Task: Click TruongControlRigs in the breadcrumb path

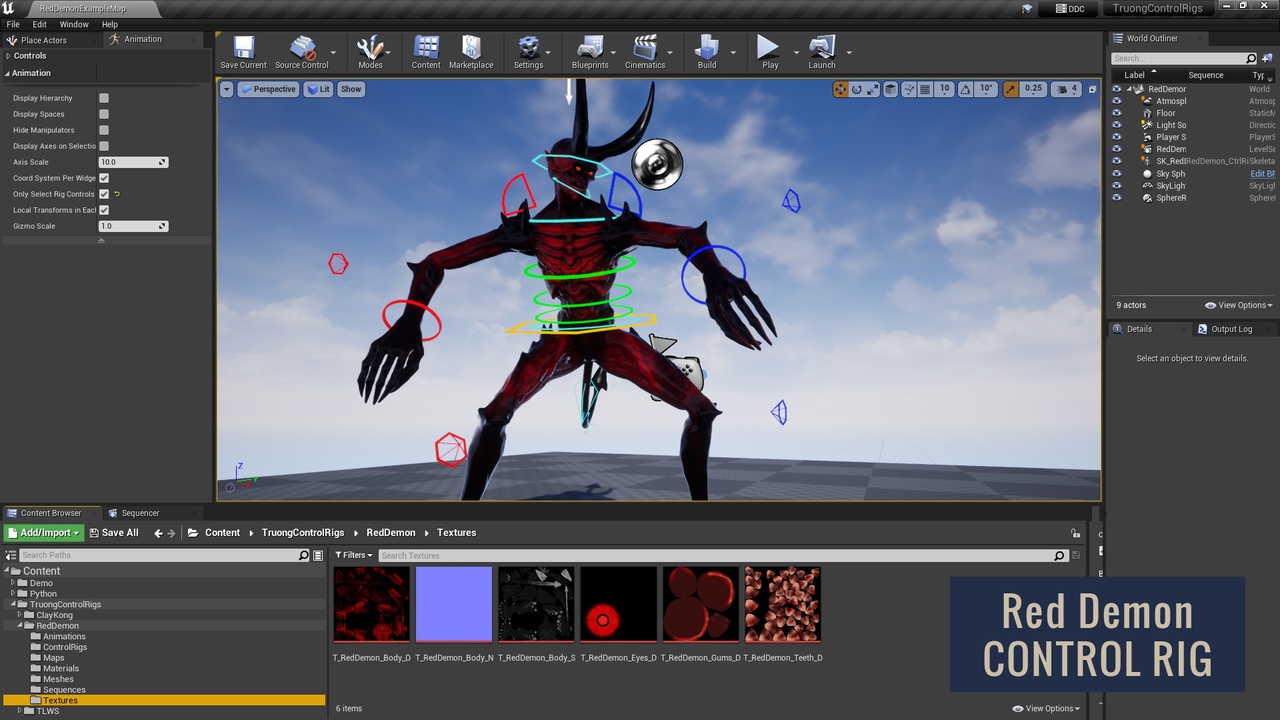Action: coord(303,533)
